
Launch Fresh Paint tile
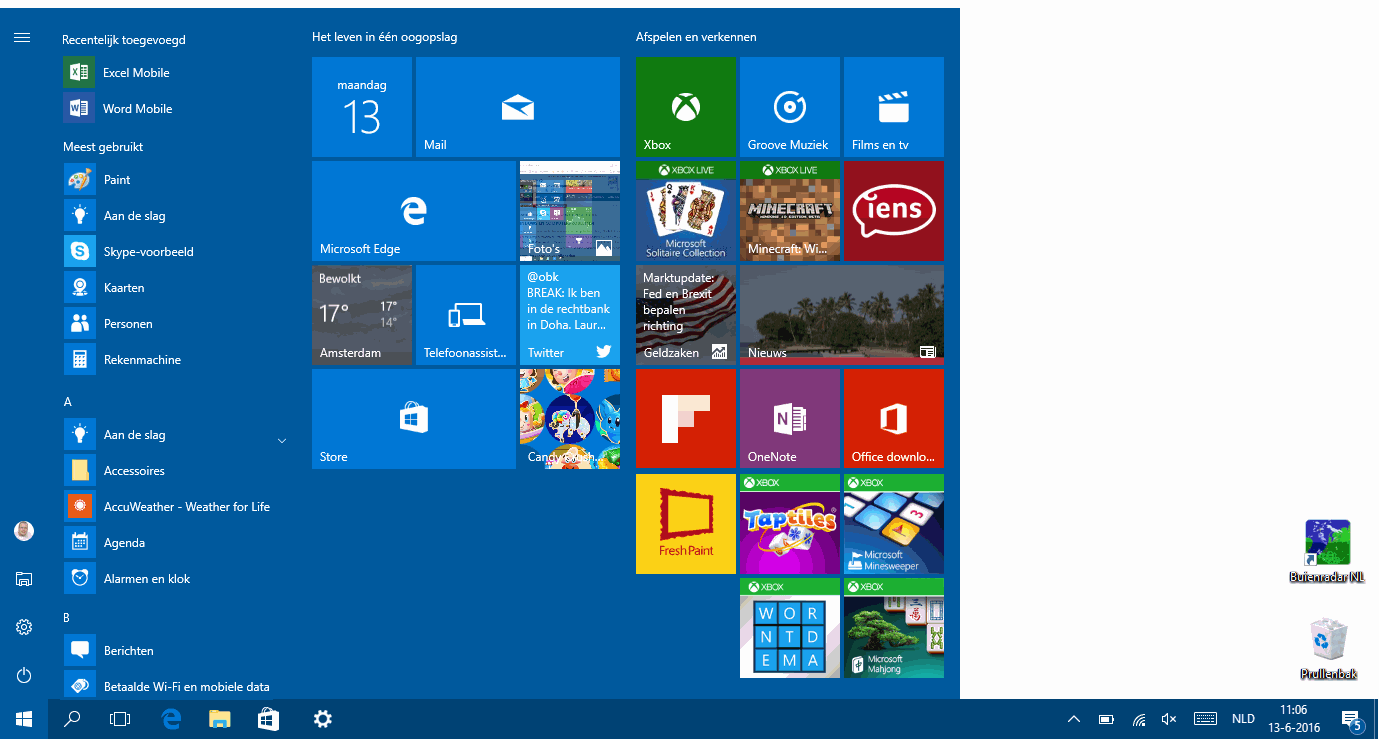pyautogui.click(x=686, y=524)
